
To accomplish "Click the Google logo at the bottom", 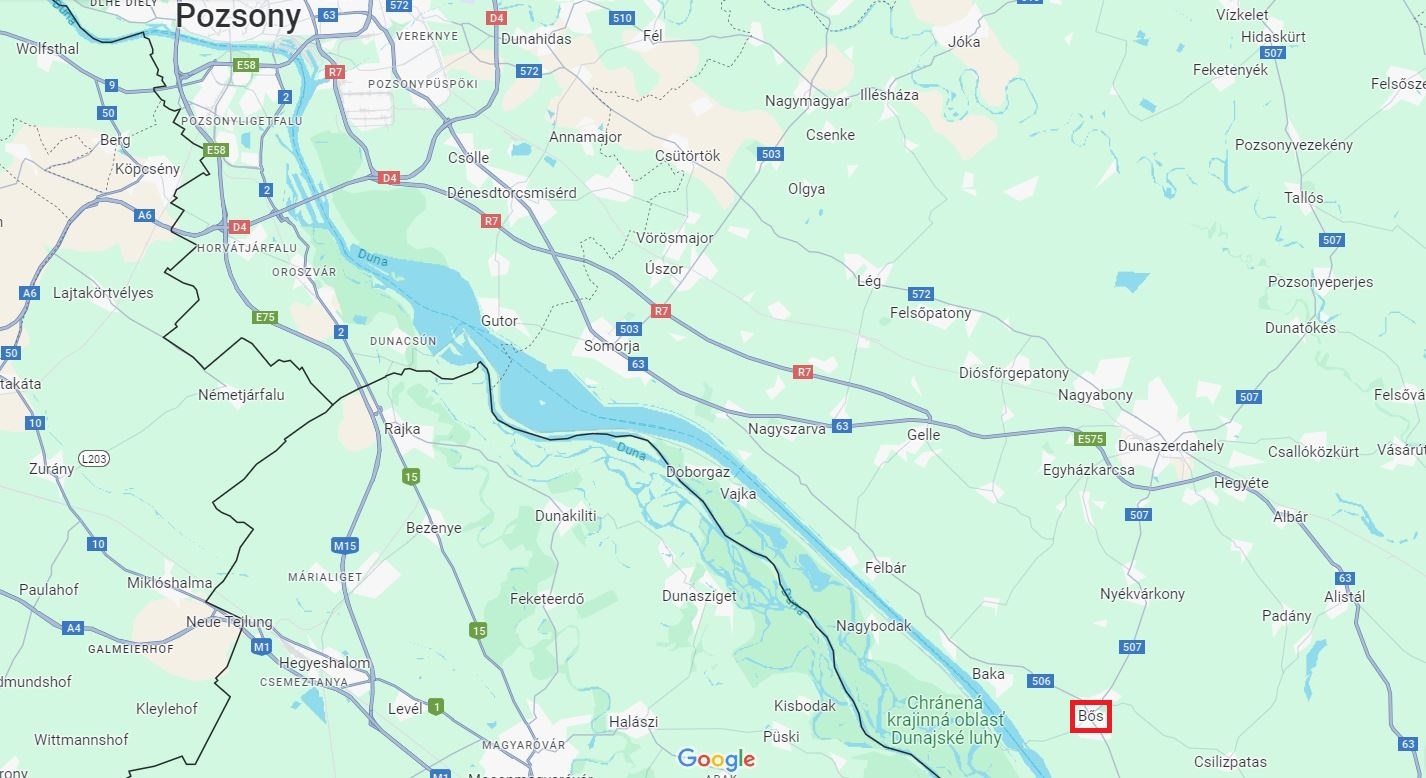I will (716, 759).
